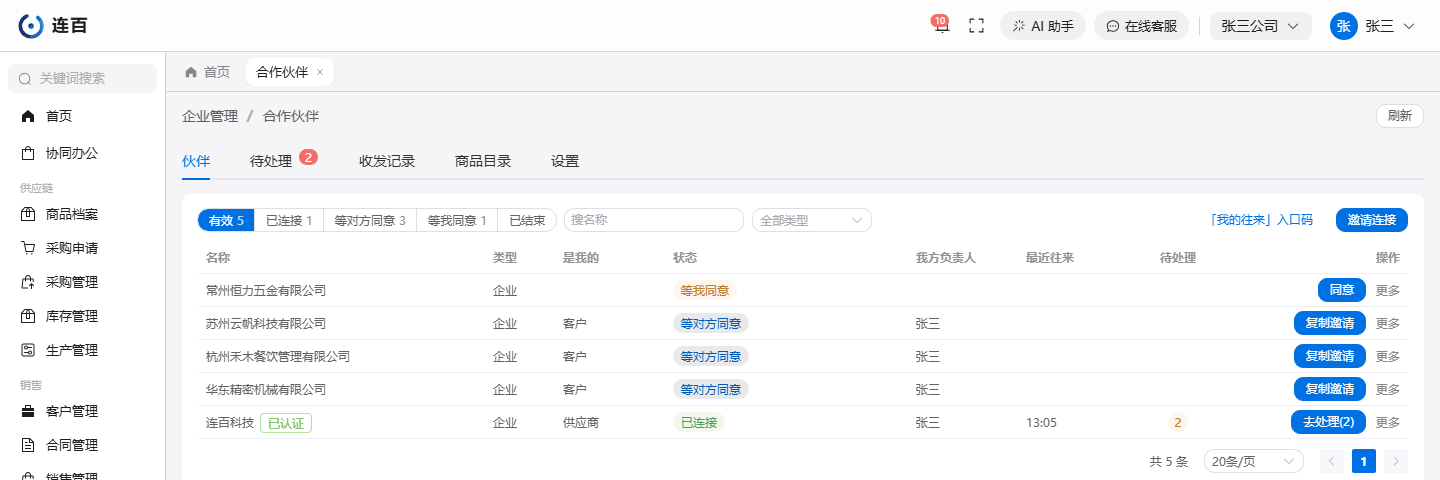Click 复制邀请 for 苏州云帆科技有限公司
Screen dimensions: 1440x480
(x=1330, y=324)
